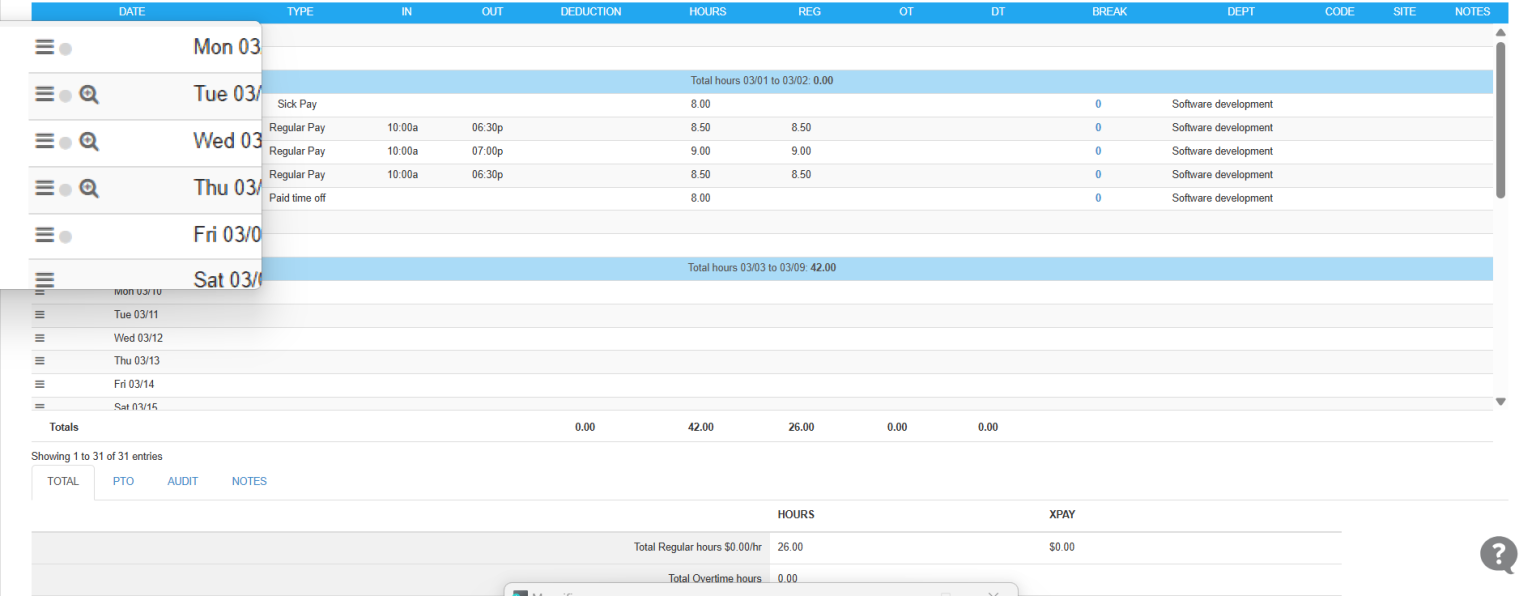Open the AUDIT tab
The image size is (1536, 596).
click(x=183, y=481)
